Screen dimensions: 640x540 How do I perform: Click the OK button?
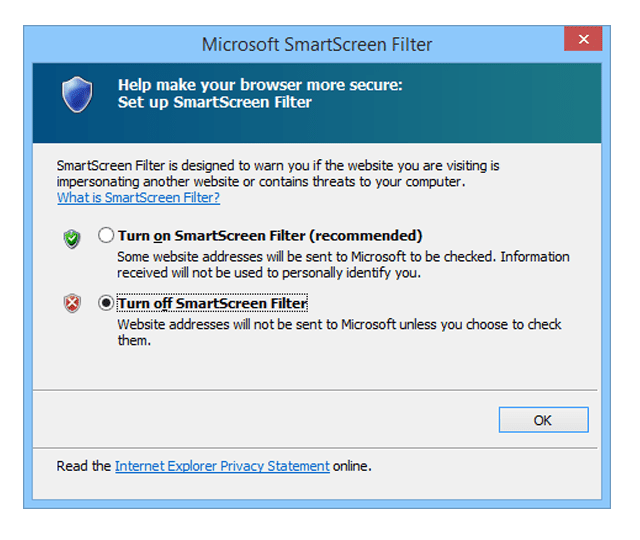[x=543, y=420]
